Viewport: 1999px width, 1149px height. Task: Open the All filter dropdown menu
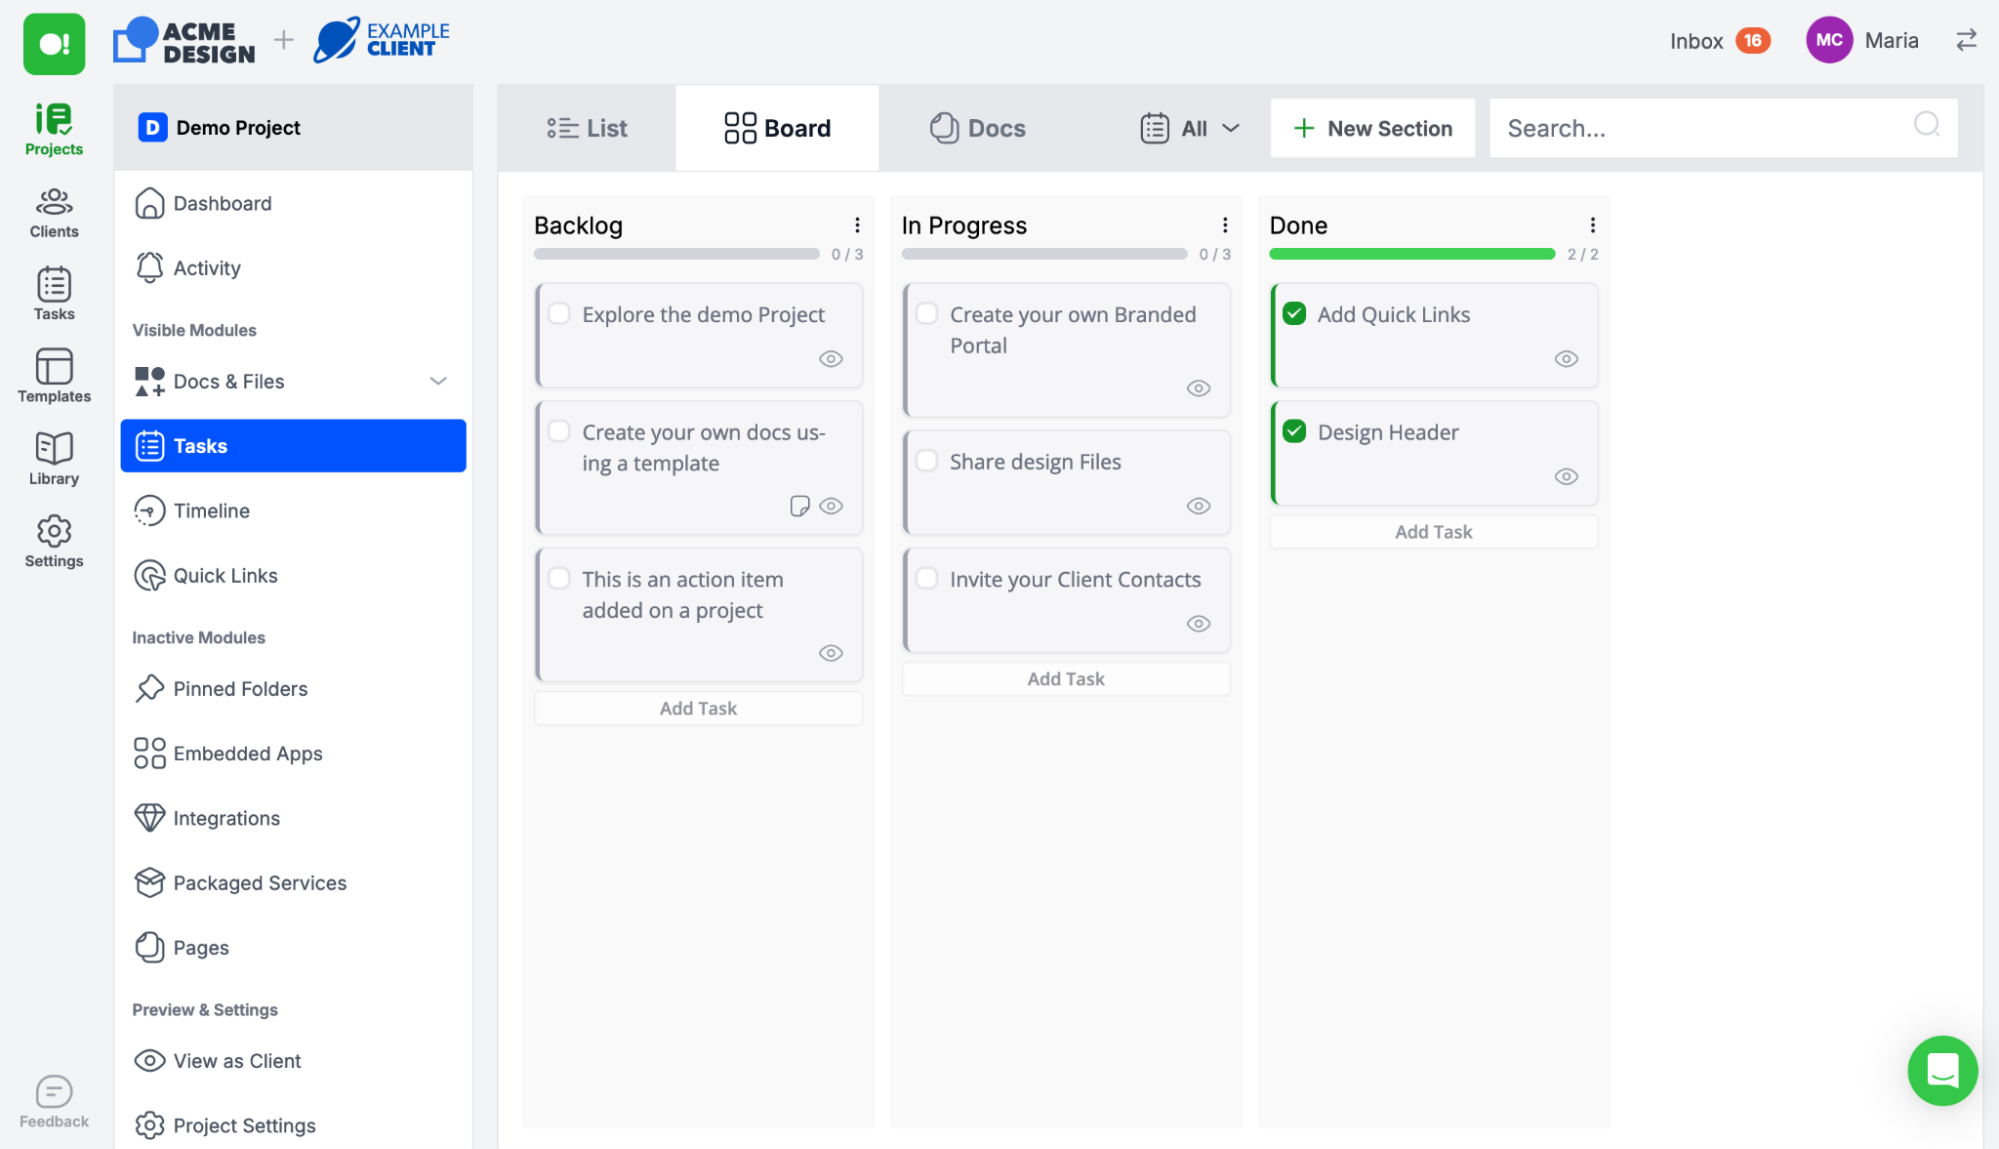1189,126
